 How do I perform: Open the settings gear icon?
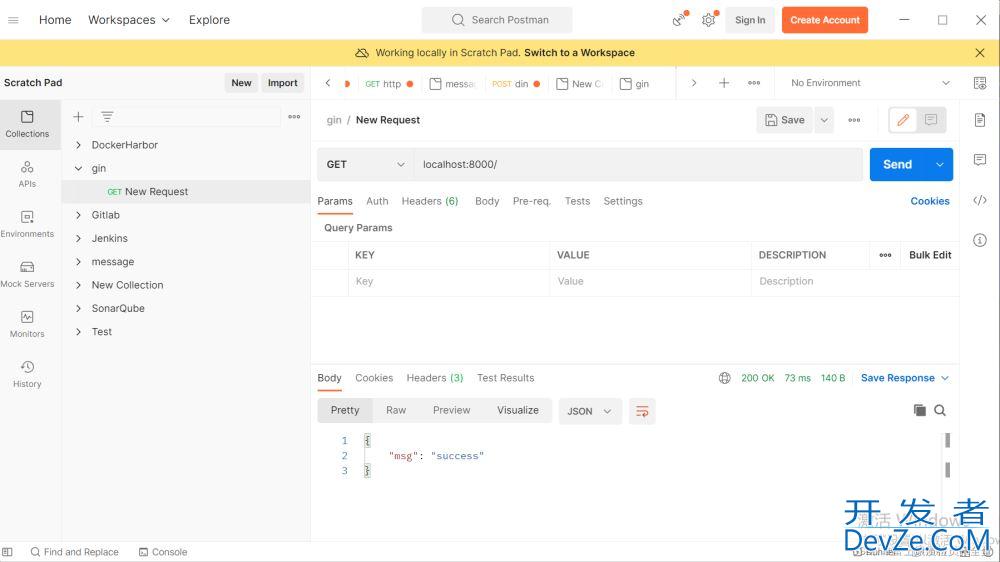[x=709, y=20]
